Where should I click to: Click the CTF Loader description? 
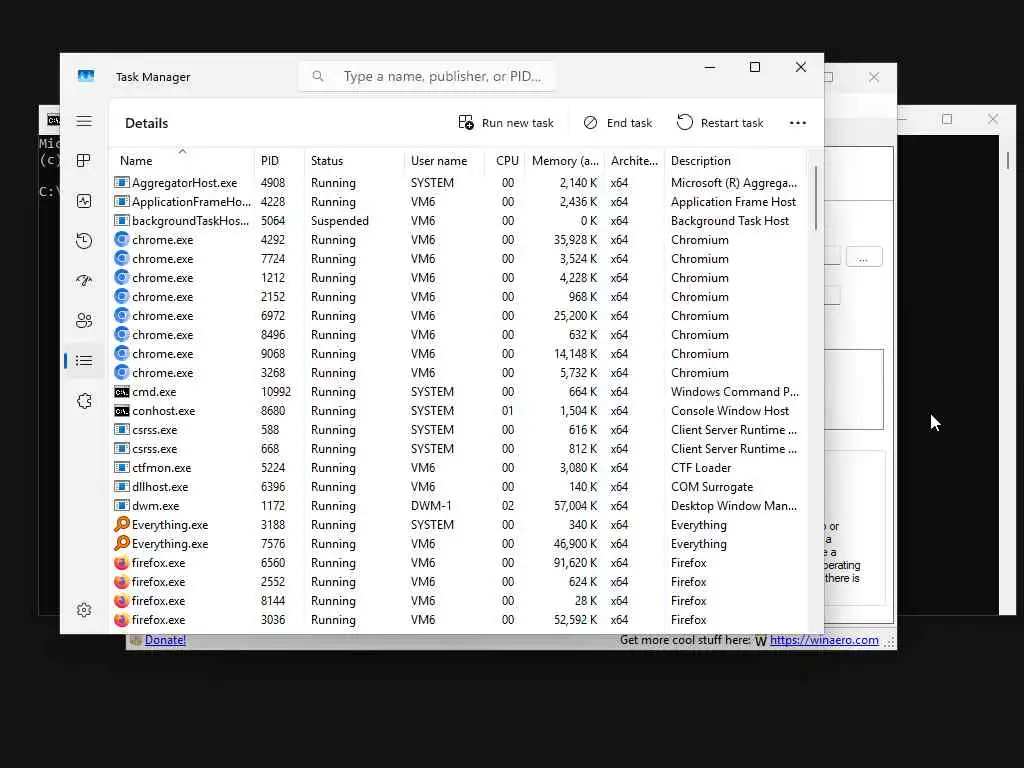pos(701,468)
